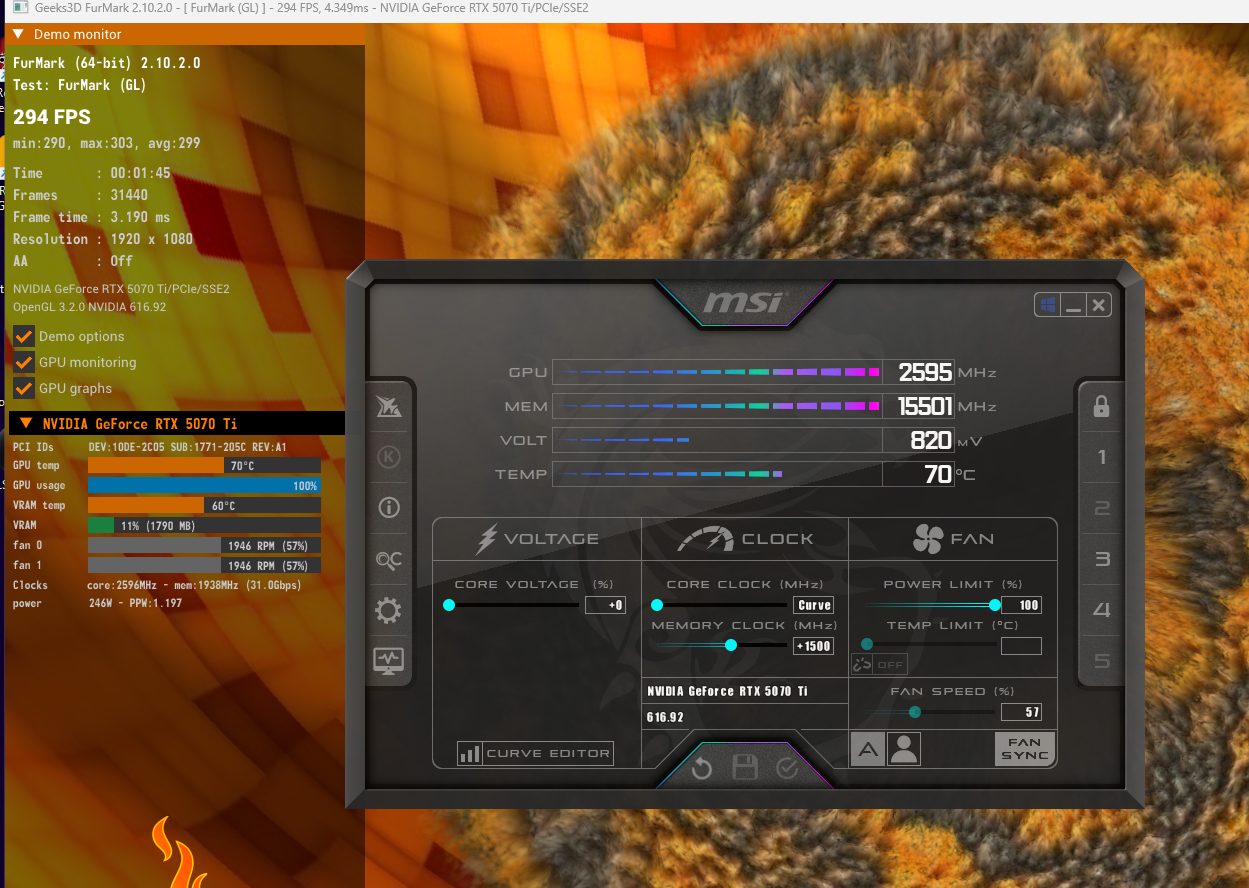The image size is (1249, 888).
Task: Uncheck Demo options checkbox
Action: 24,336
